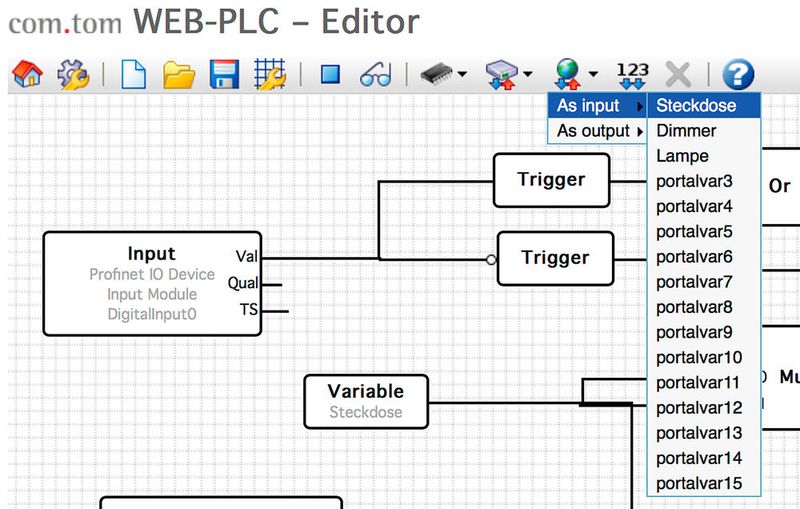Click the TS output pin label

click(248, 310)
